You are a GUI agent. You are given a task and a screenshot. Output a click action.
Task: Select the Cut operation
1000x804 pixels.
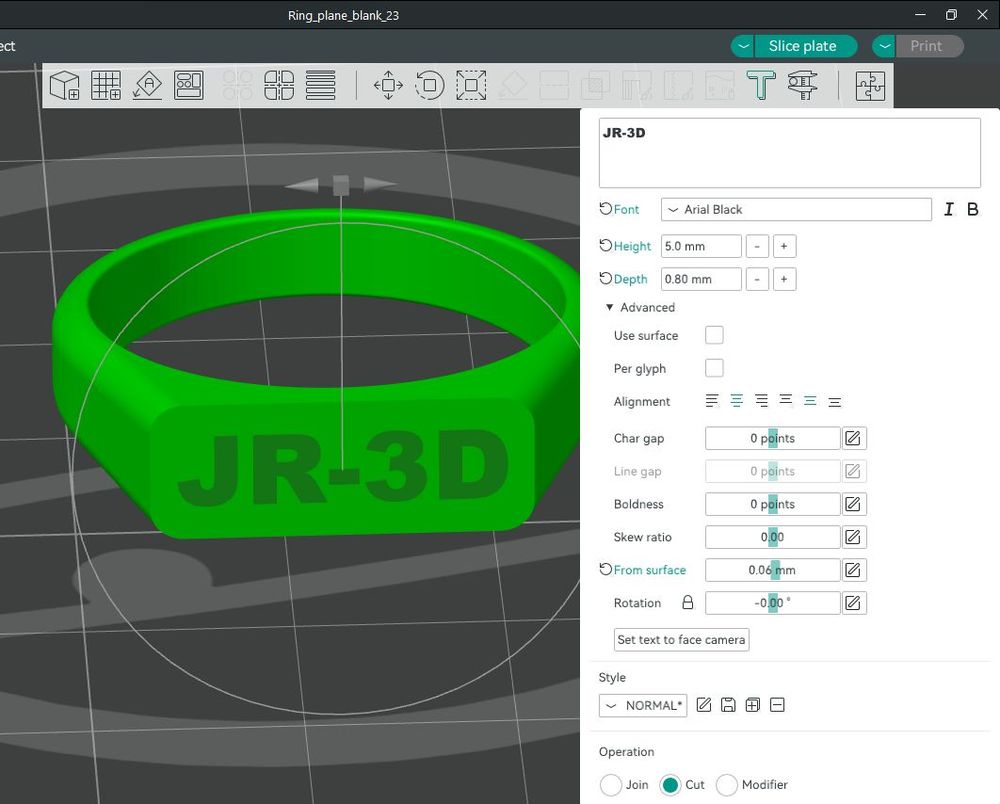coord(670,785)
